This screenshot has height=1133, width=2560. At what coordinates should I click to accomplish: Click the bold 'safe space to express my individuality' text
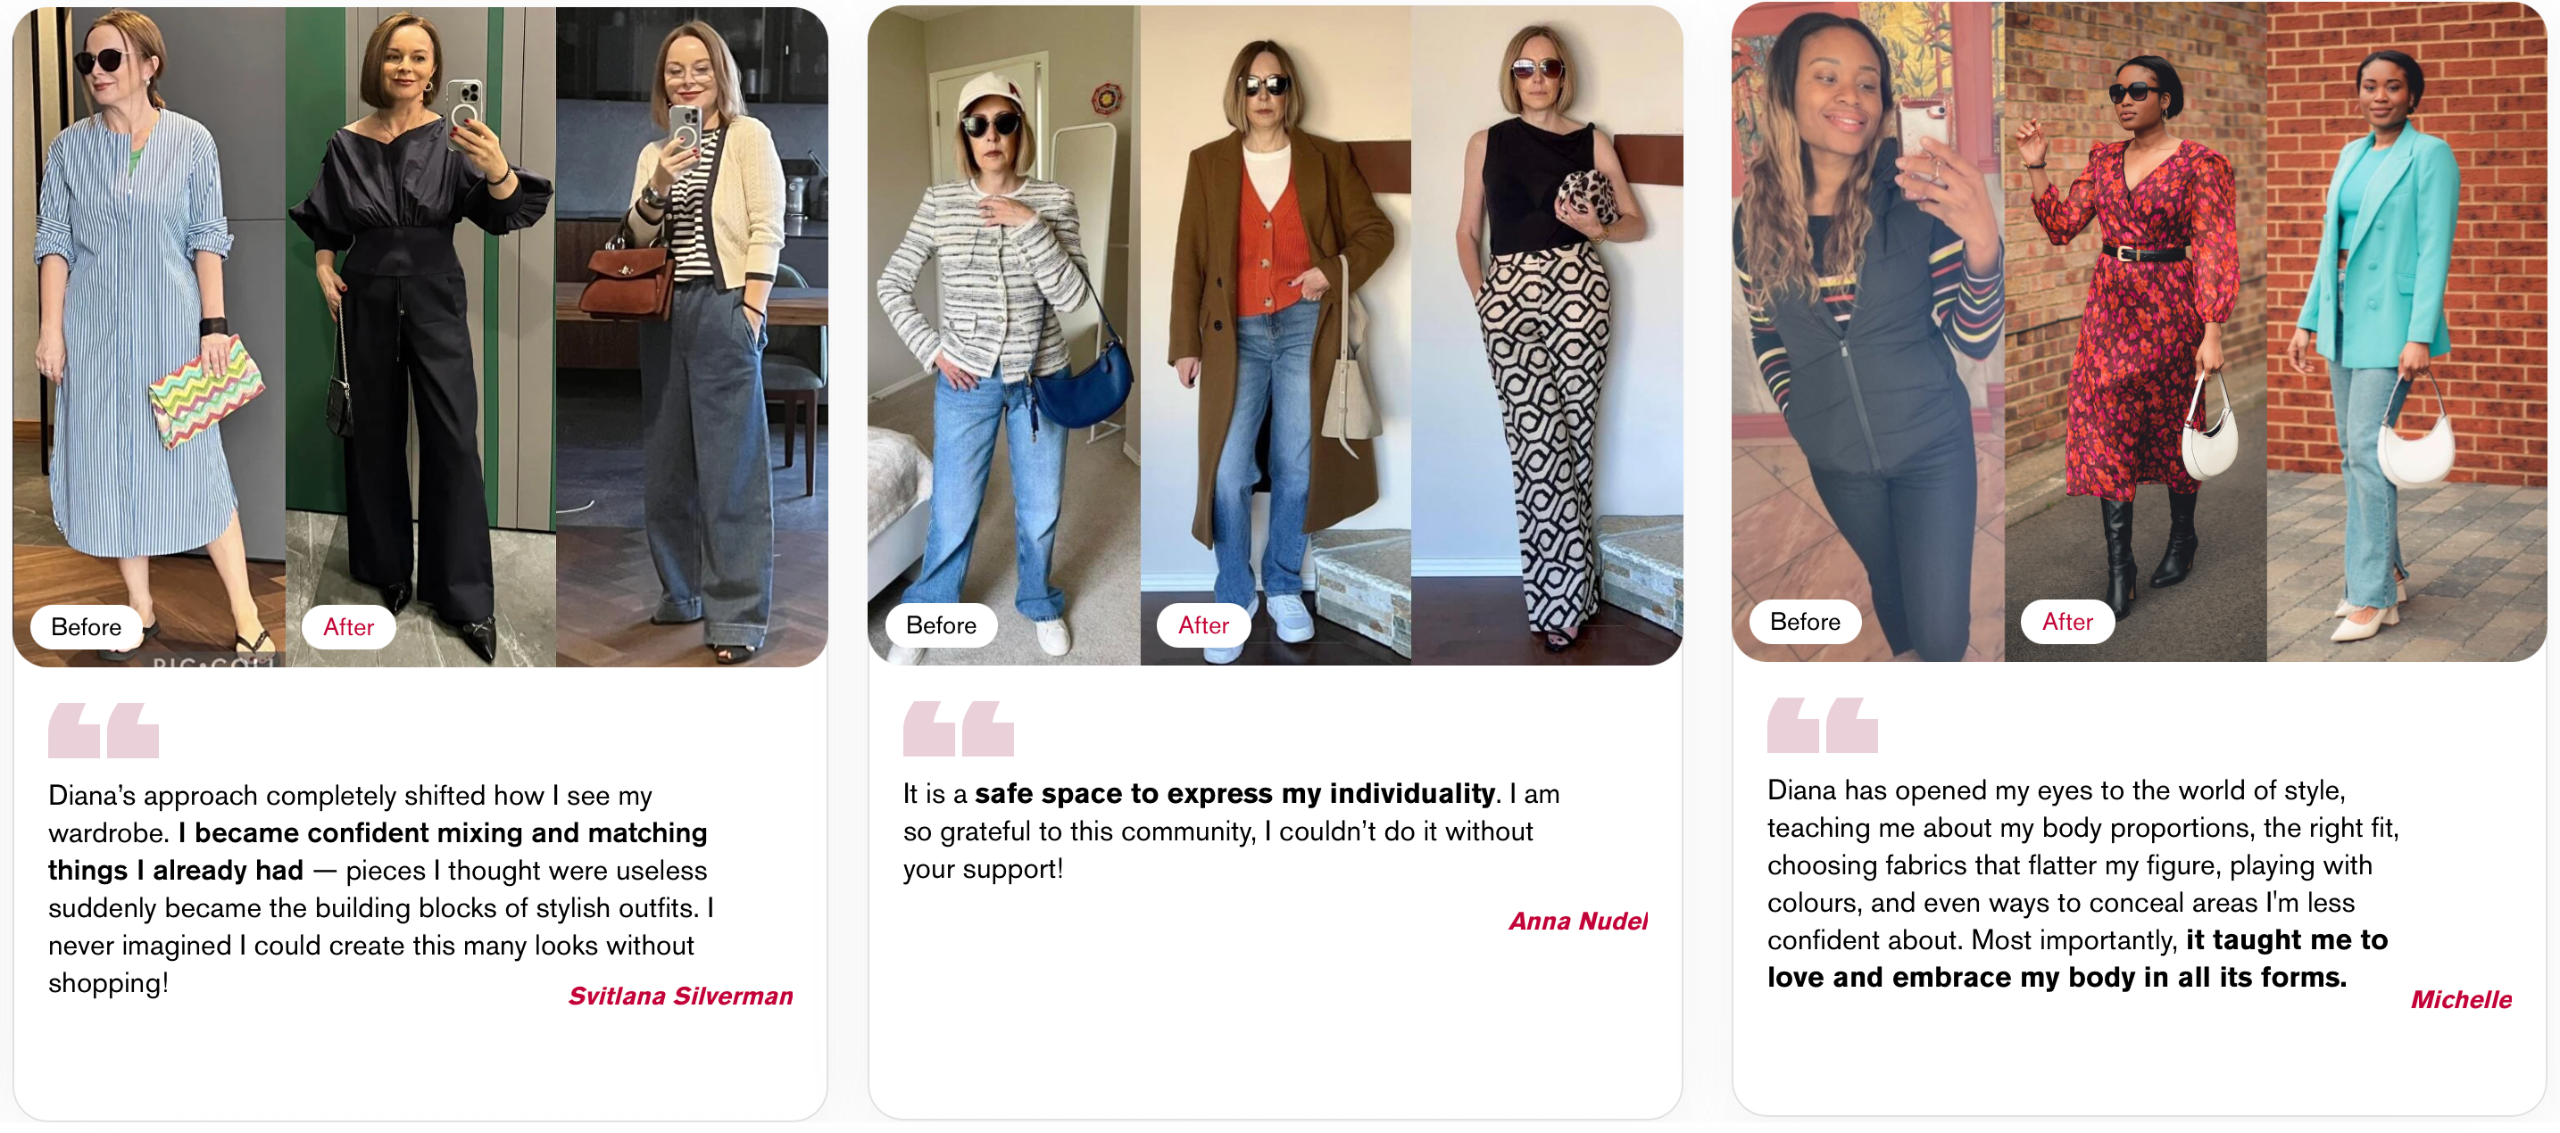click(x=1235, y=793)
